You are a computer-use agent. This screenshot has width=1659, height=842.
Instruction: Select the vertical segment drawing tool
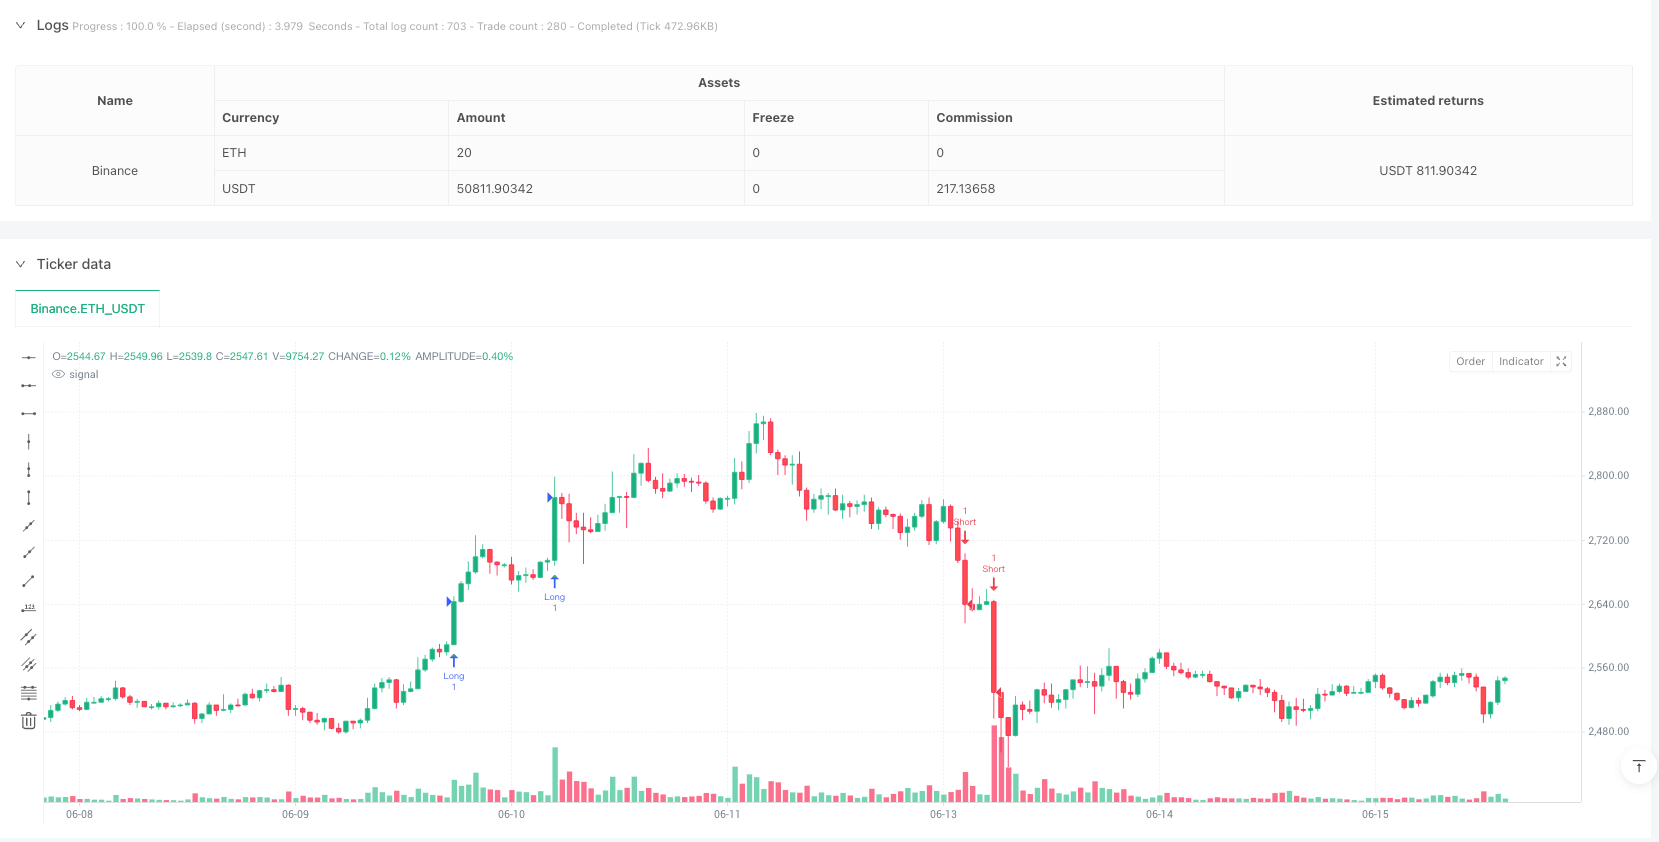(28, 497)
